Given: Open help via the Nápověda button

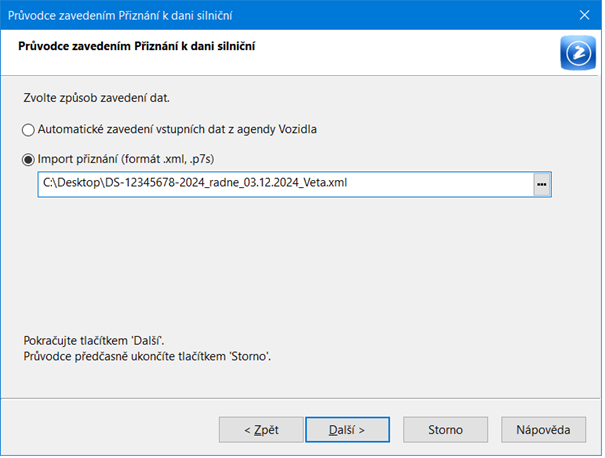Looking at the screenshot, I should click(x=543, y=429).
